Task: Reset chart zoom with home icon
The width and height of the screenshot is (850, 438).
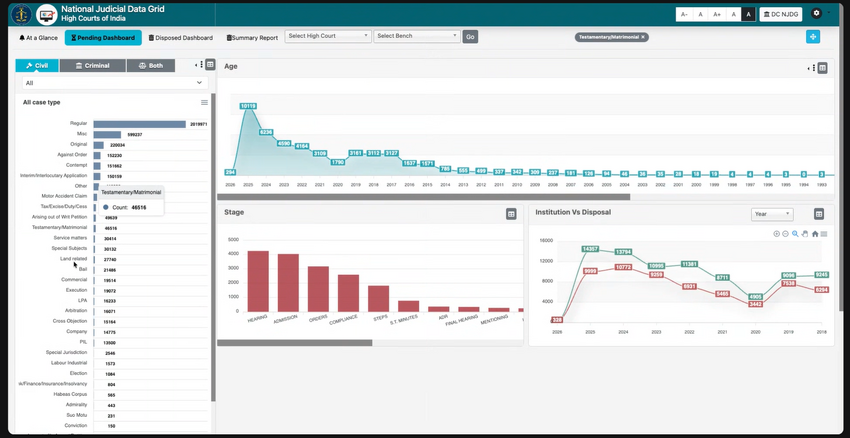Action: tap(815, 234)
